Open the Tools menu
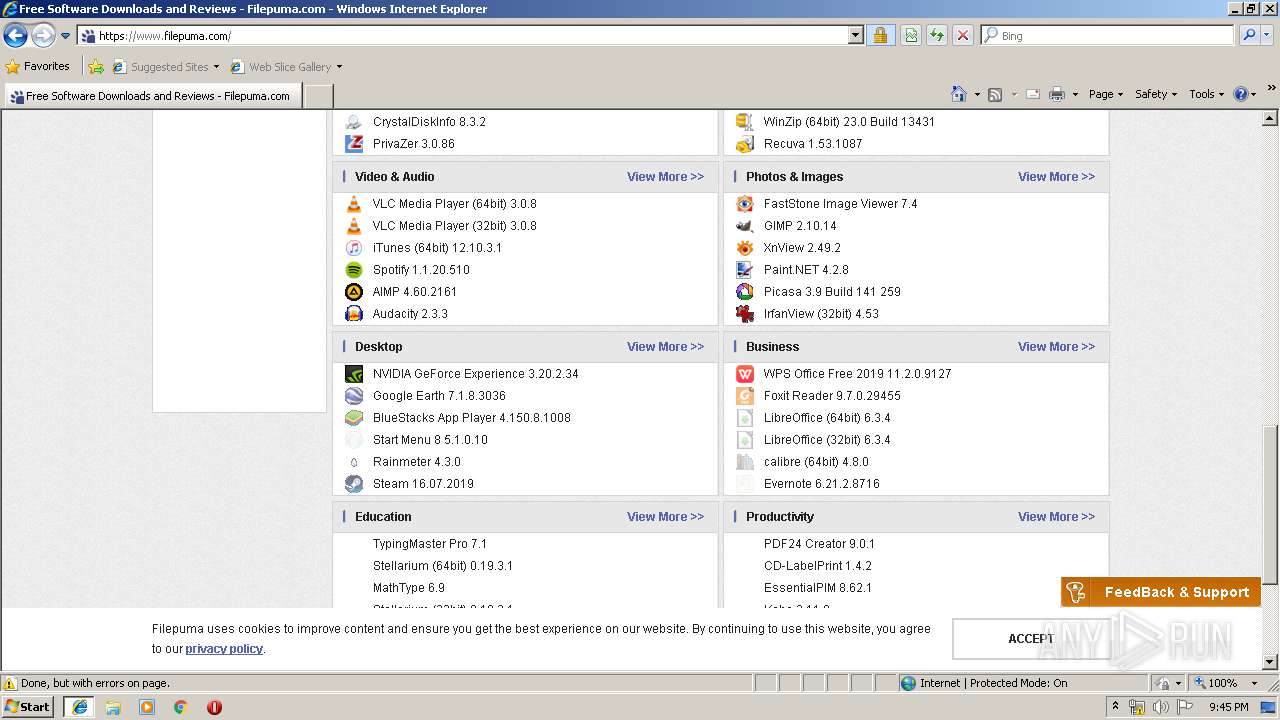This screenshot has height=720, width=1280. point(1206,94)
